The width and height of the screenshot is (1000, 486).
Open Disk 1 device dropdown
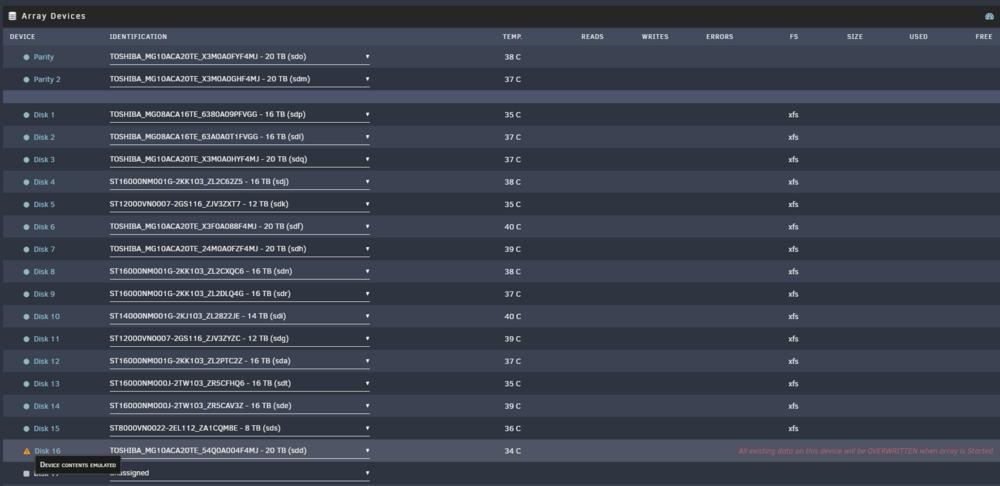(239, 115)
